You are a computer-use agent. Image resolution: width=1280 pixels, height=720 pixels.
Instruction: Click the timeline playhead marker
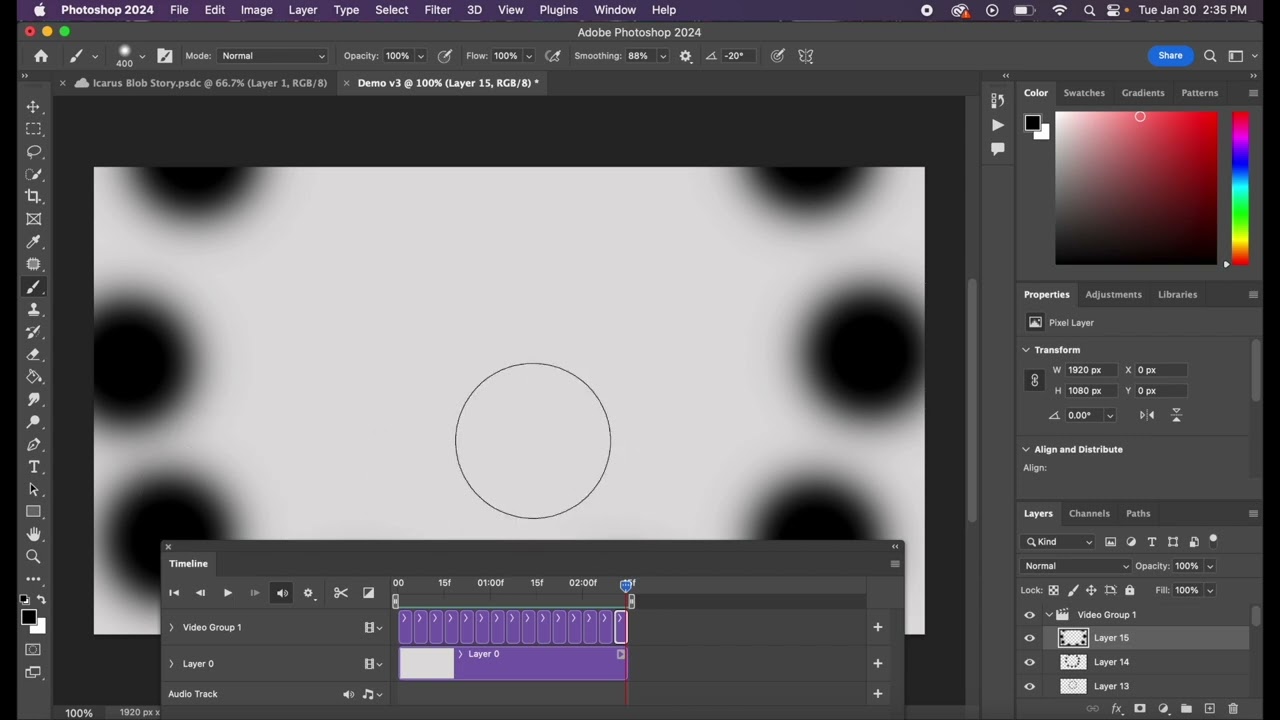[x=626, y=585]
